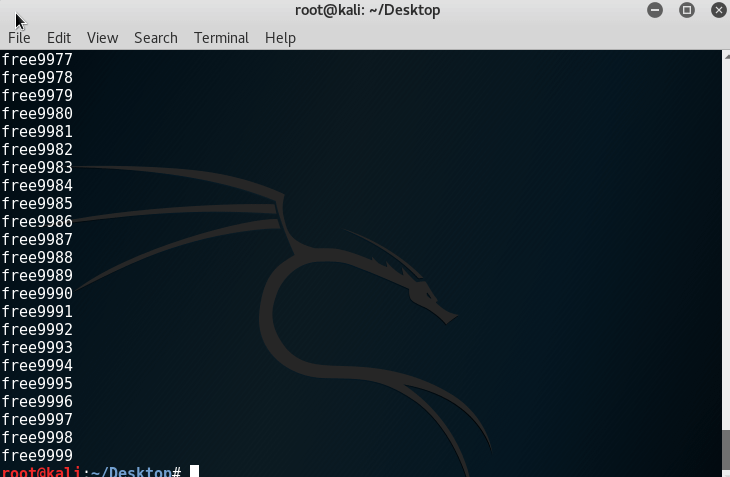Click the output line free9980
The height and width of the screenshot is (477, 730).
[x=37, y=114]
